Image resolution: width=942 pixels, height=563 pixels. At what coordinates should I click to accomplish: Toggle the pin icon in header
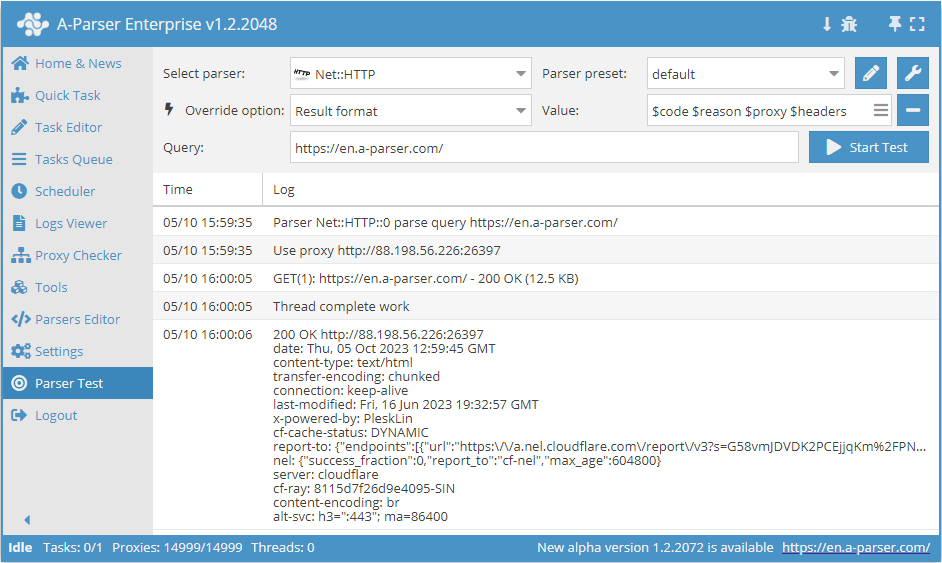pos(895,24)
